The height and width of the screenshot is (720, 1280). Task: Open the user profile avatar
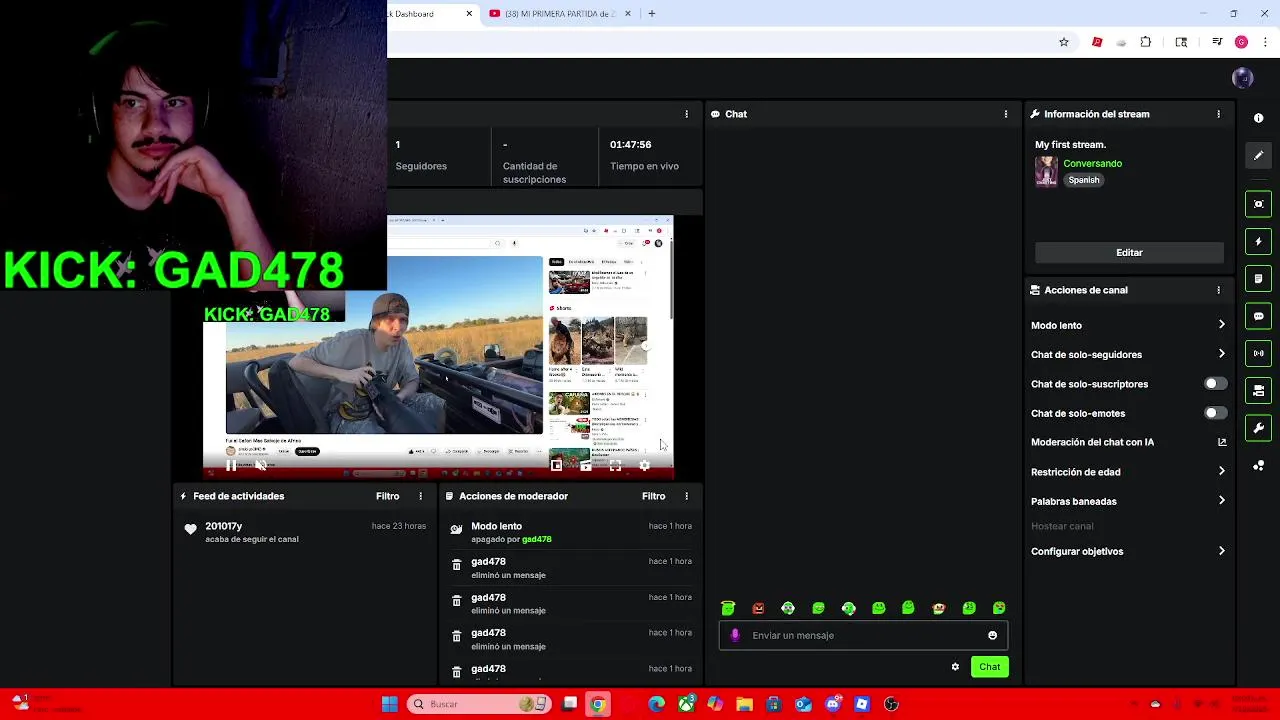1243,78
